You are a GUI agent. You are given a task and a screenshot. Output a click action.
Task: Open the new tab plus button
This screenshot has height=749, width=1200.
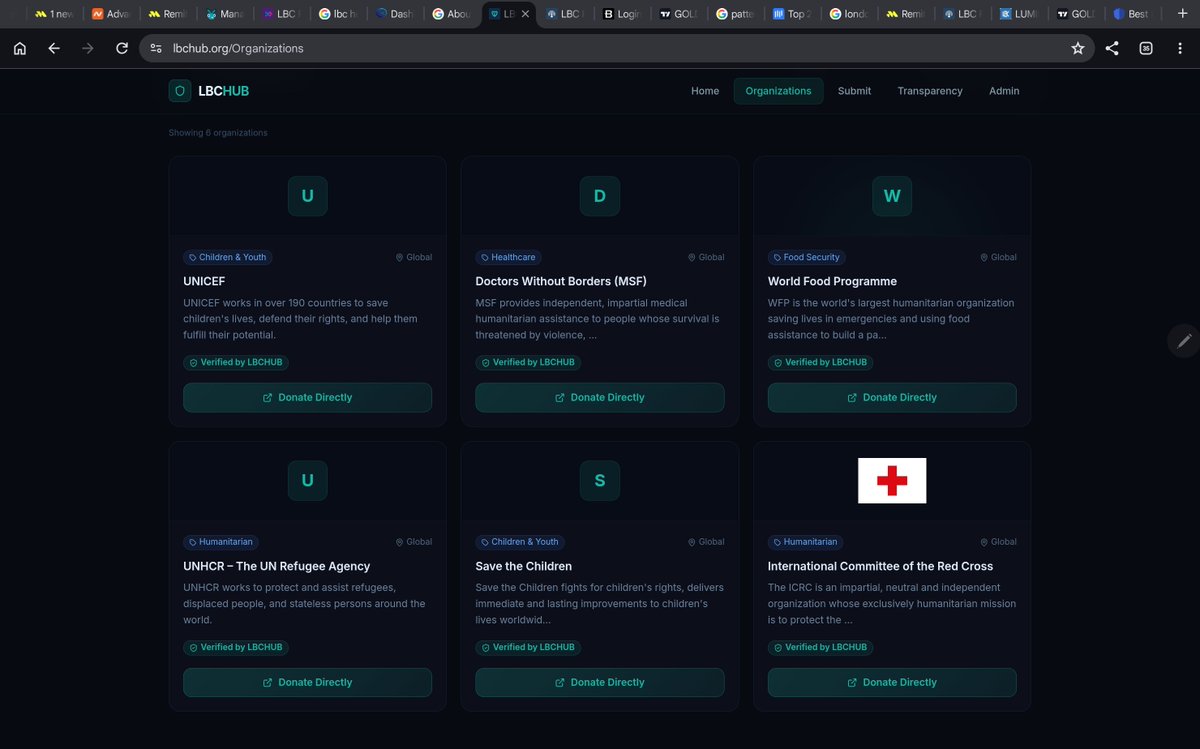coord(1182,14)
